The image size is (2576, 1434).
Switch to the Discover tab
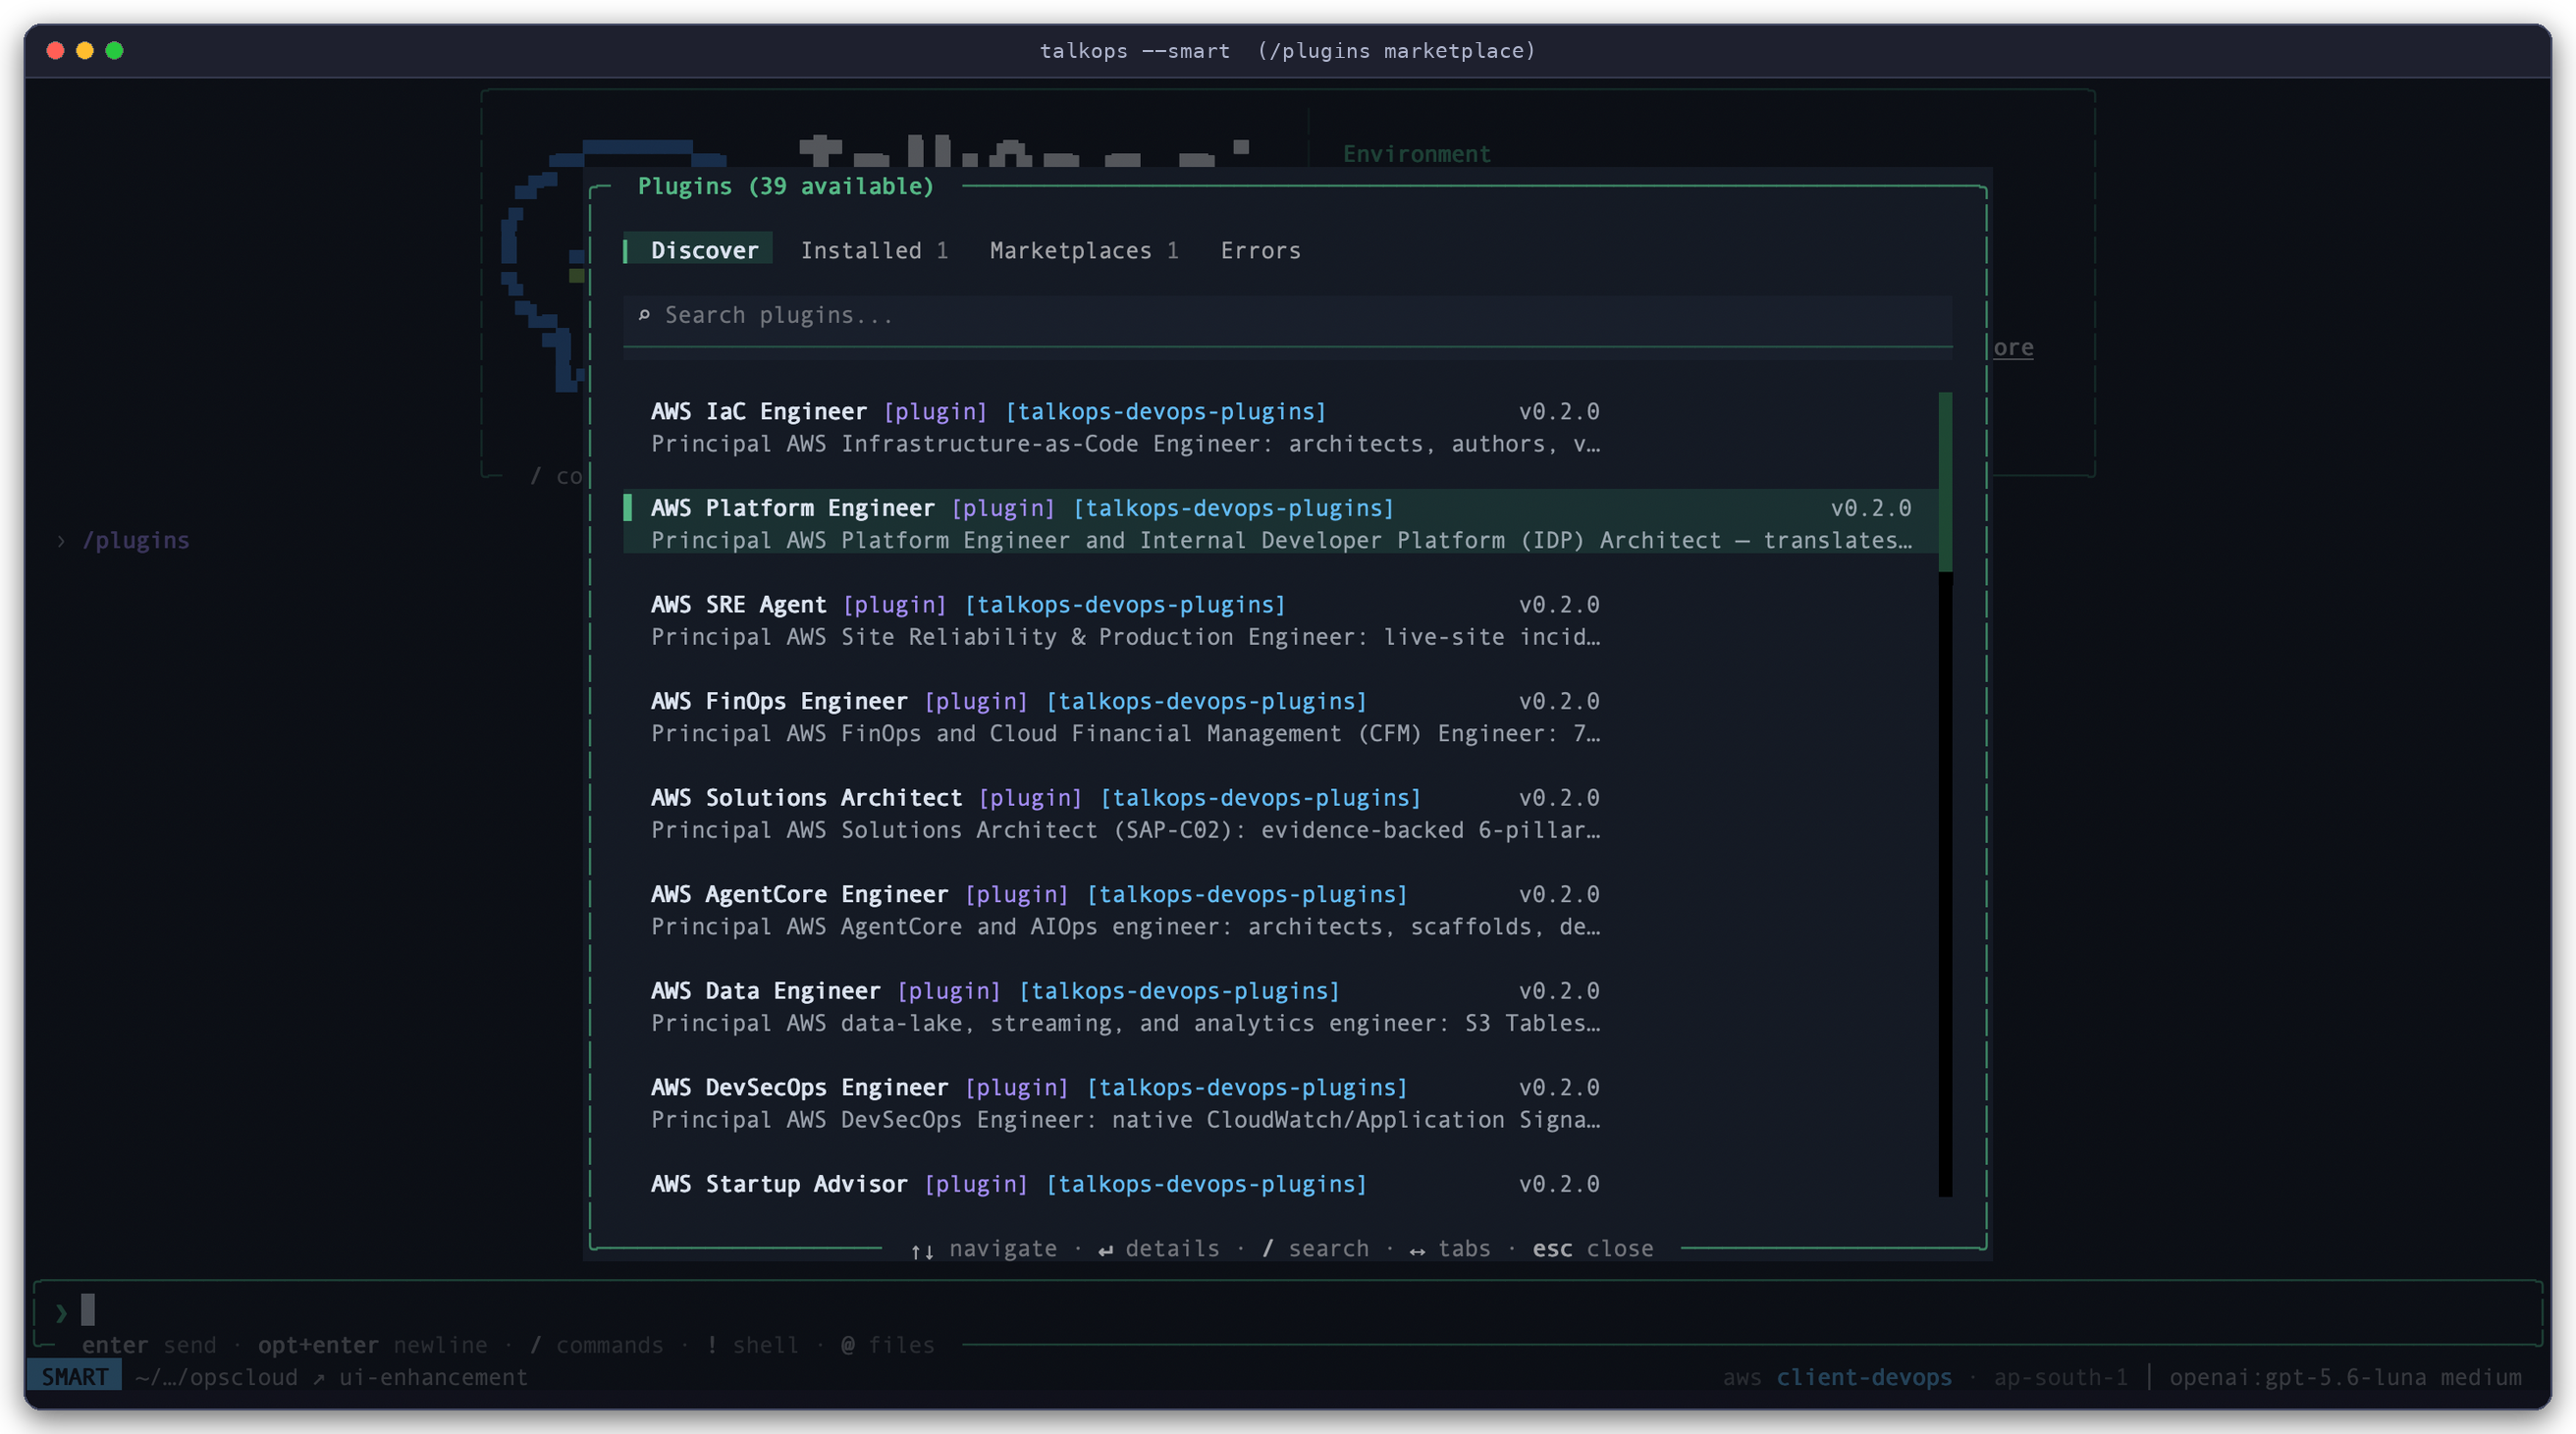(x=704, y=250)
